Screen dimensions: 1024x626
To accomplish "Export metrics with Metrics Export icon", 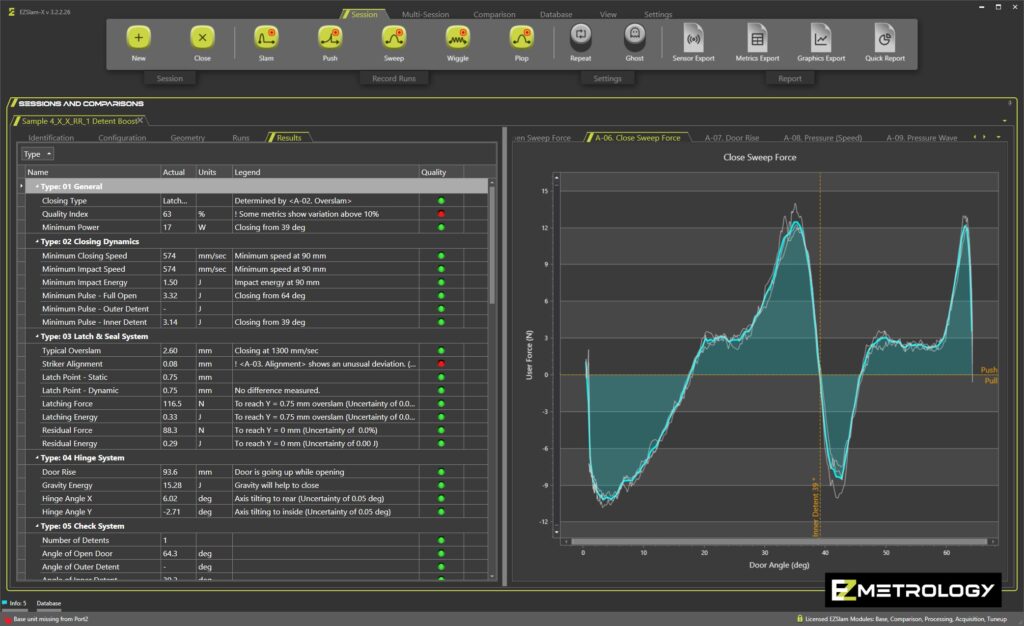I will pos(757,38).
